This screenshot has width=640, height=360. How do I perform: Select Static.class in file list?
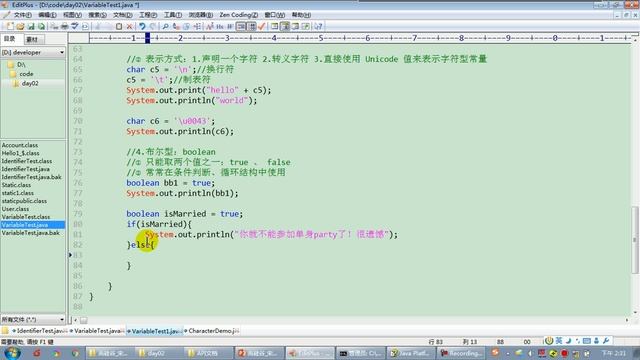click(16, 185)
